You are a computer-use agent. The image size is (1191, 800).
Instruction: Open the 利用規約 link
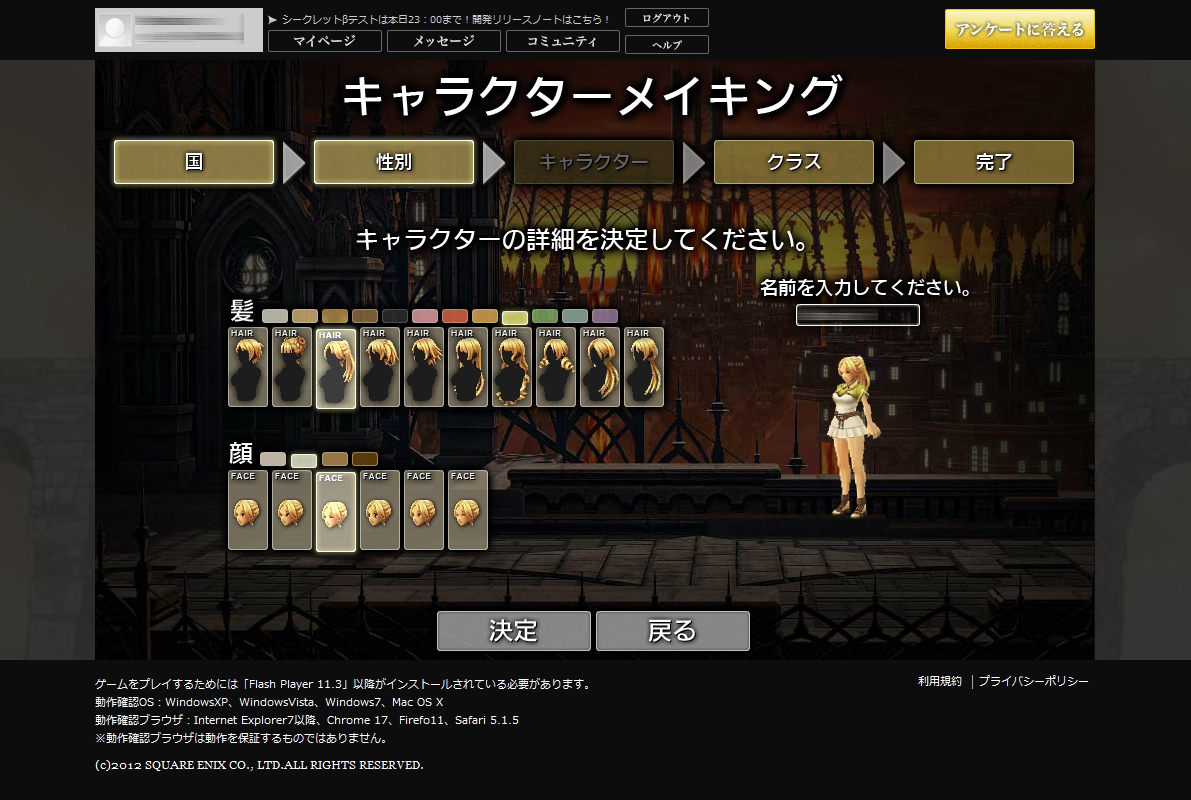940,681
